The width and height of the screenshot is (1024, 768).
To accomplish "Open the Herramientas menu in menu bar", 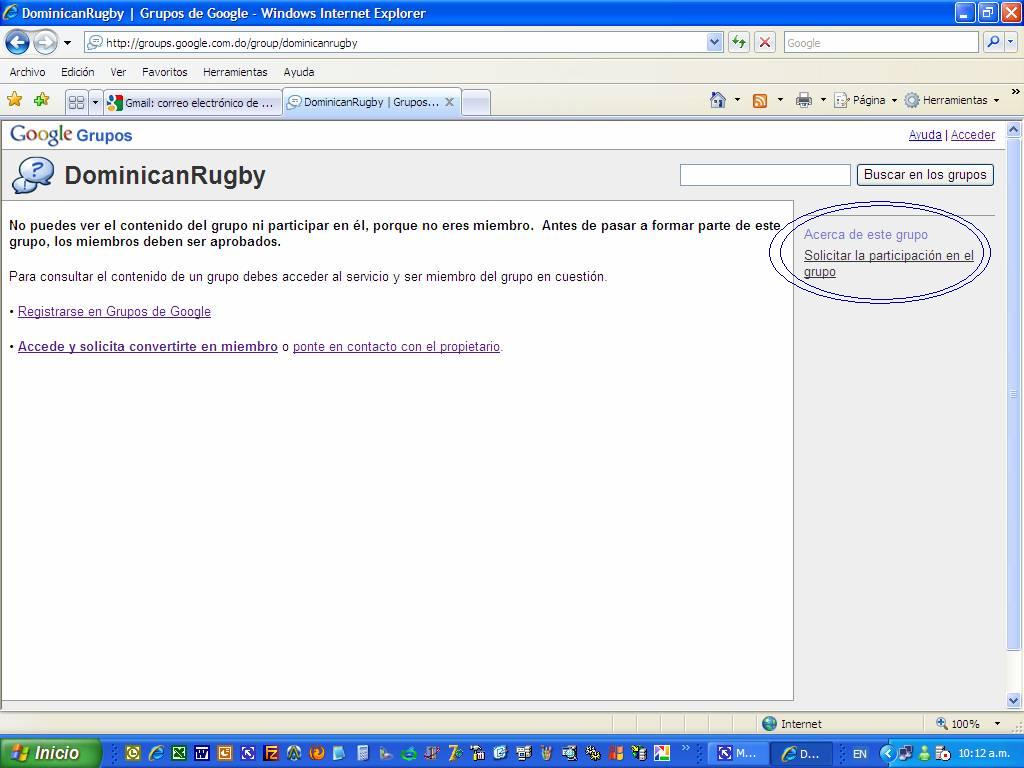I will tap(235, 72).
